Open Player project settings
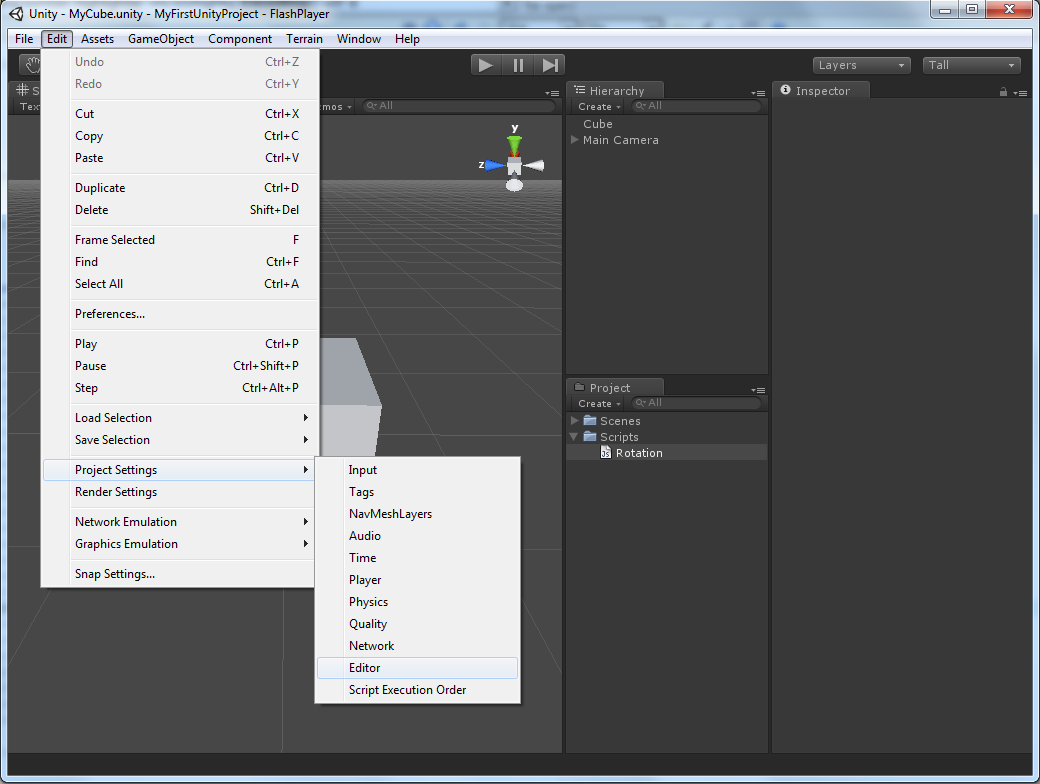 [x=417, y=580]
